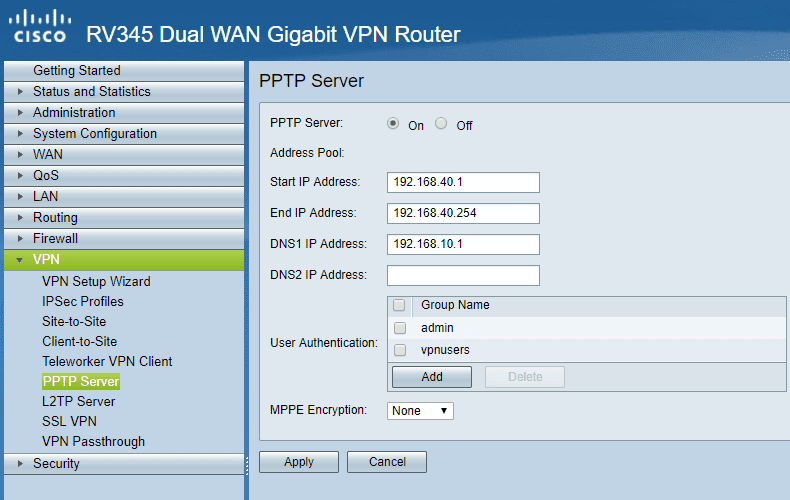Screen dimensions: 790x500
Task: Expand the System Configuration arrow
Action: tap(20, 134)
